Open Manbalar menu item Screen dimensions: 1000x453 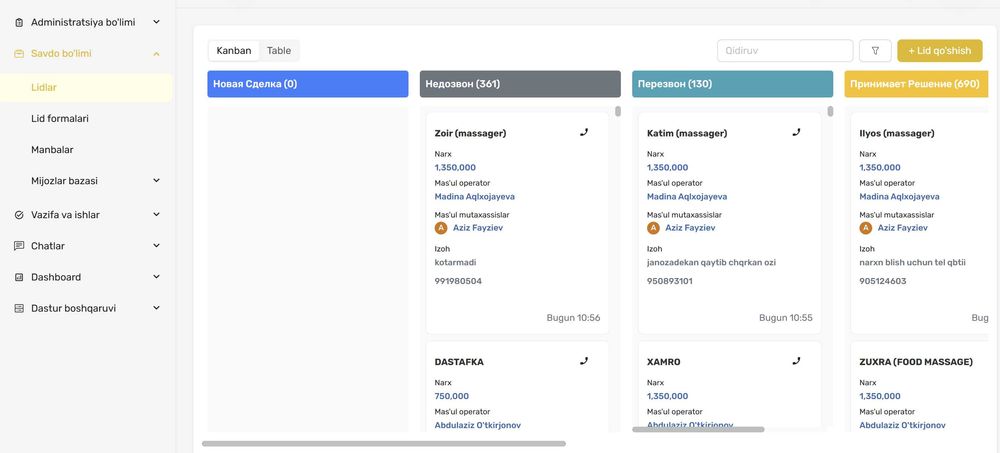52,150
